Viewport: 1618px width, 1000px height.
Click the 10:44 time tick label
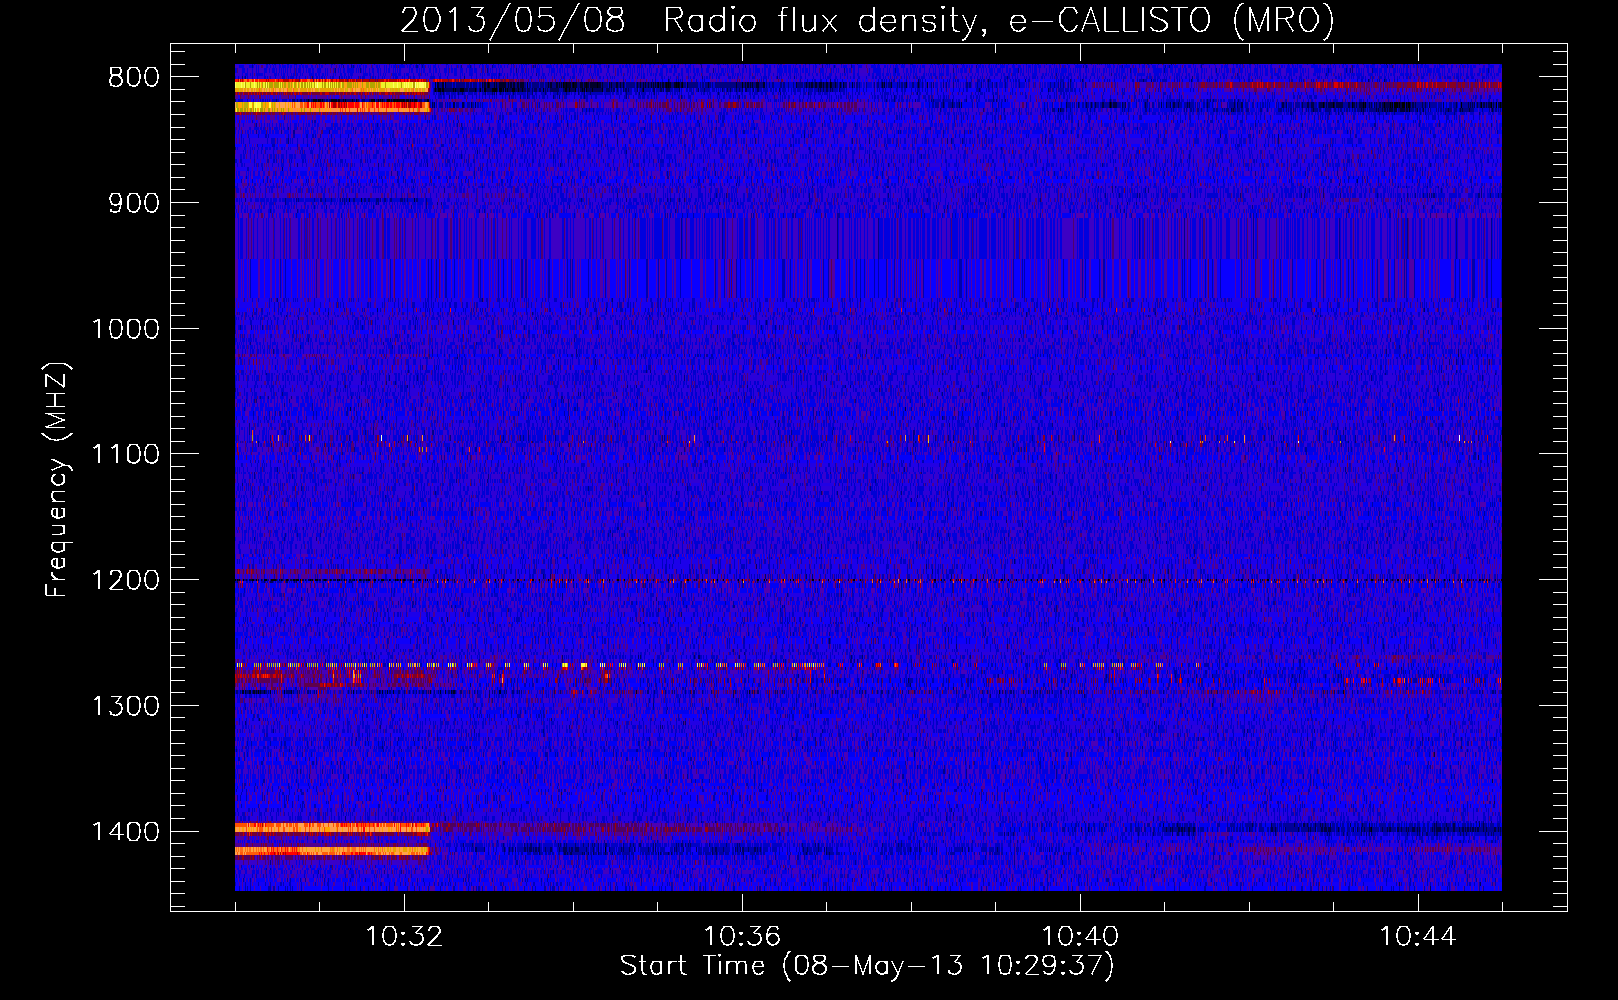pos(1418,937)
